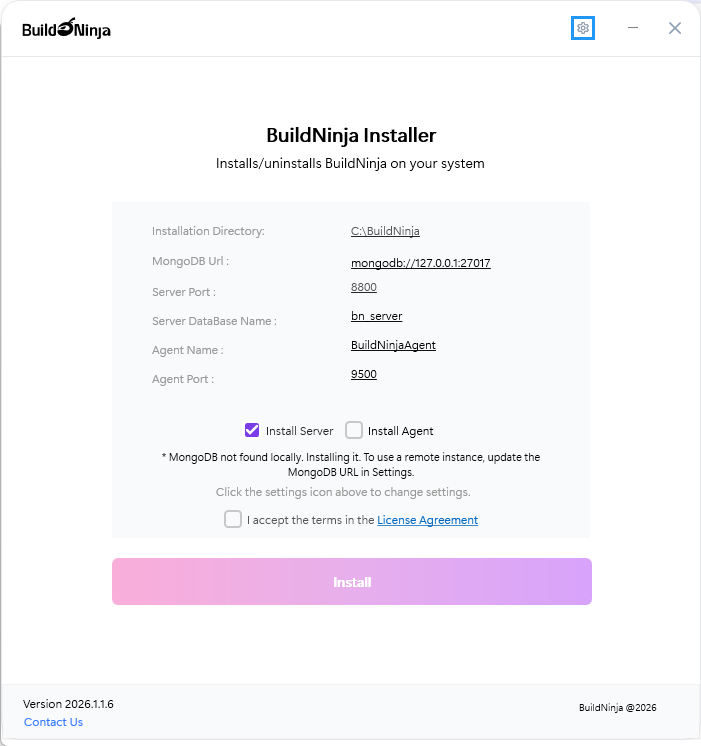Uncheck the Install Server checkbox
Screen dimensions: 701x746
[x=252, y=430]
